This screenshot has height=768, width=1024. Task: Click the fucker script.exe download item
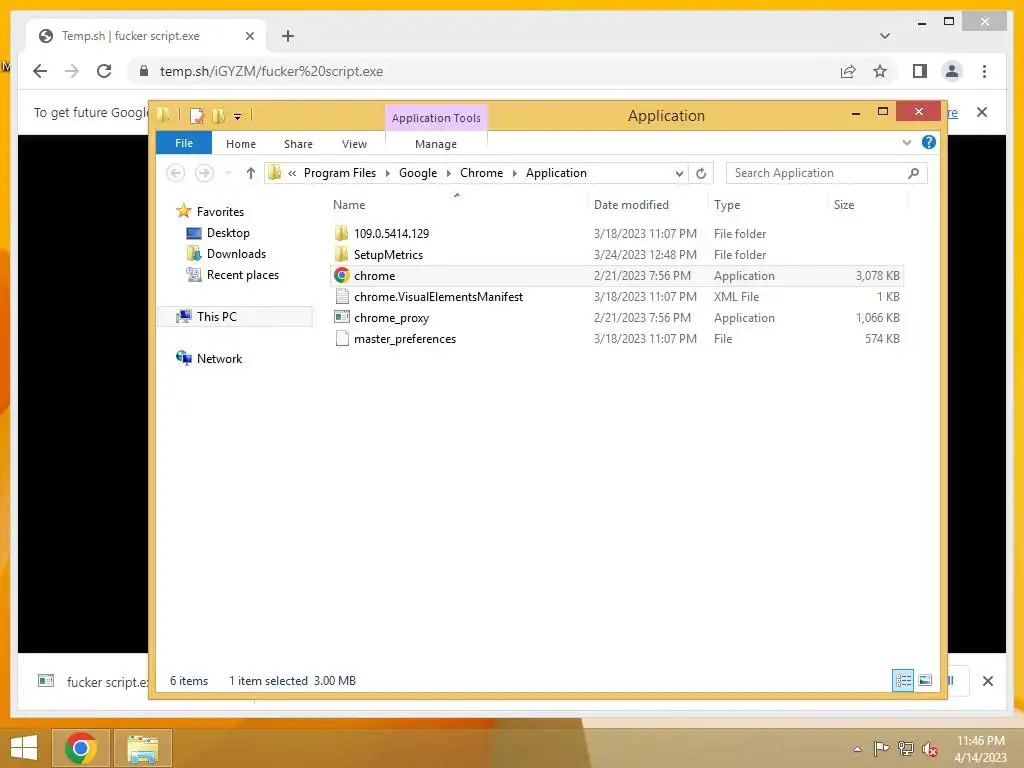point(91,682)
